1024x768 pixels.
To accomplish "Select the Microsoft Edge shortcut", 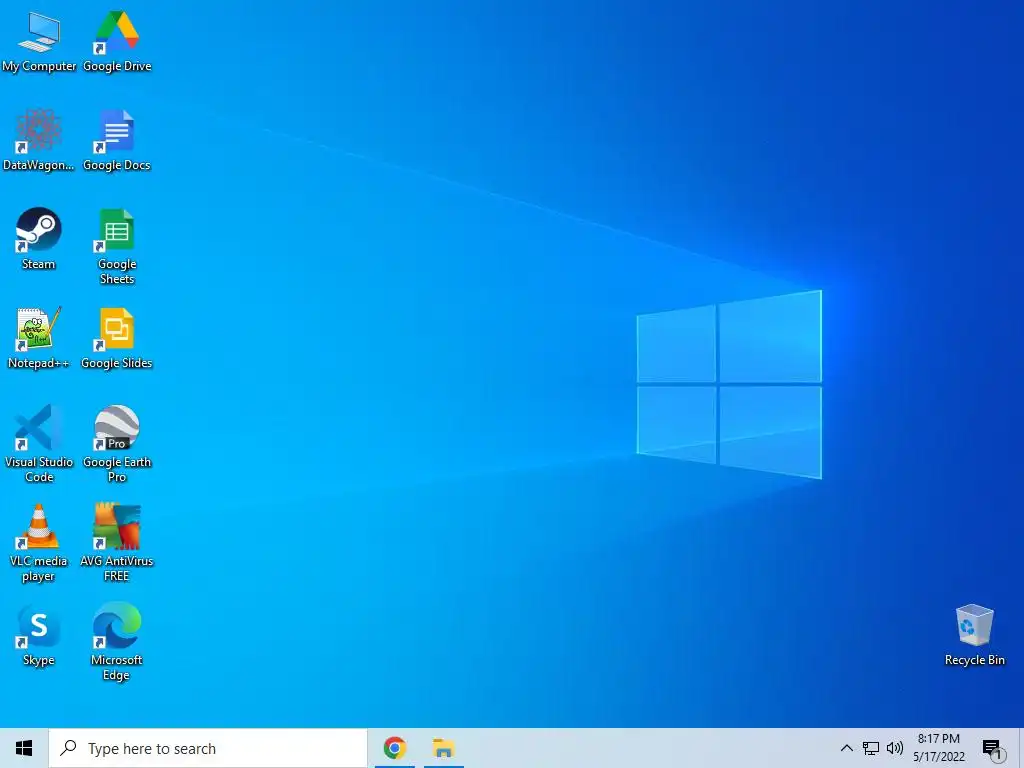I will point(117,642).
